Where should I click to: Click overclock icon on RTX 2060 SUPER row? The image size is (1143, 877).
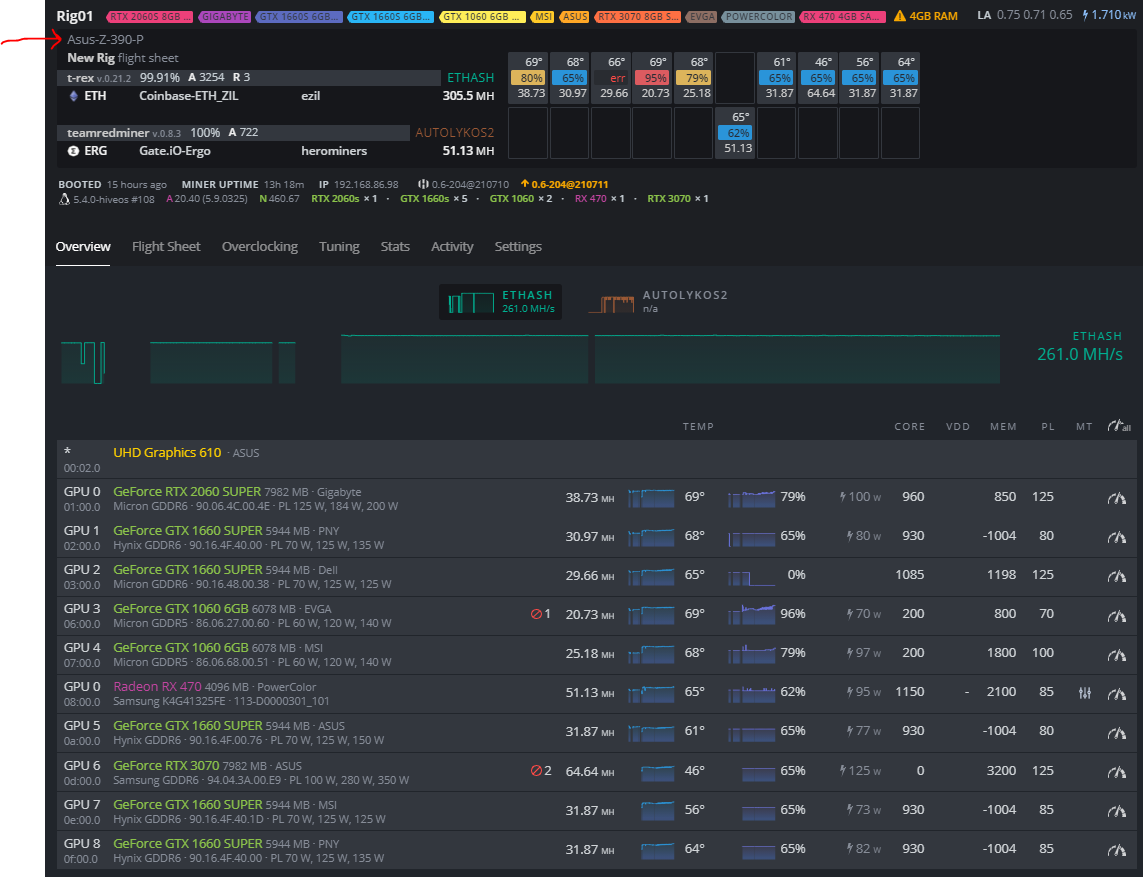1116,498
